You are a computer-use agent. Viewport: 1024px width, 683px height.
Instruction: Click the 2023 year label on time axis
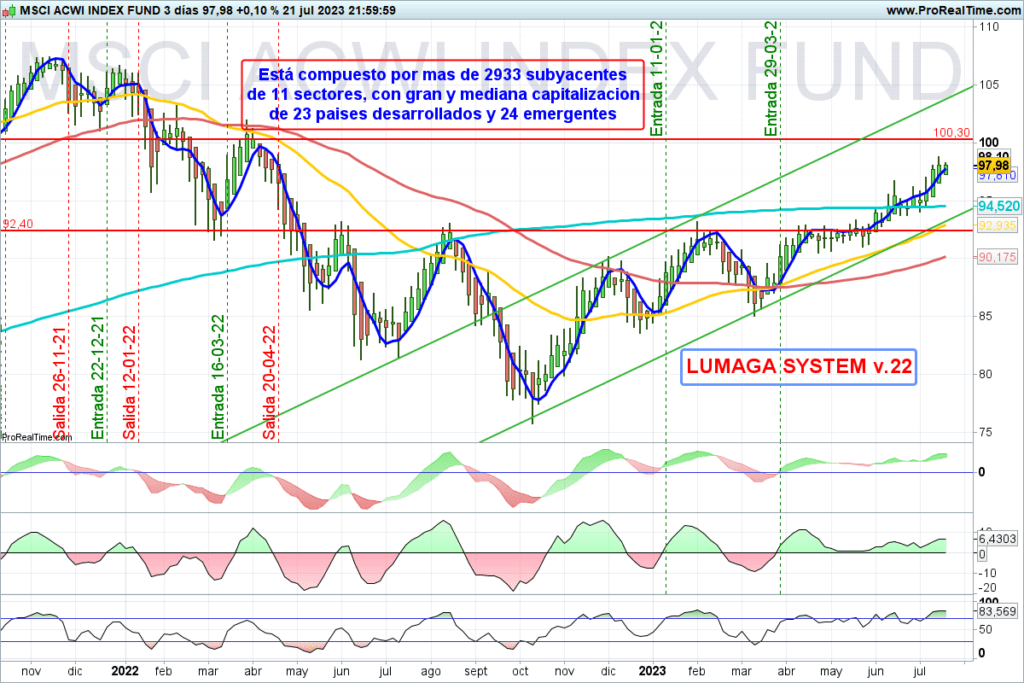coord(652,671)
